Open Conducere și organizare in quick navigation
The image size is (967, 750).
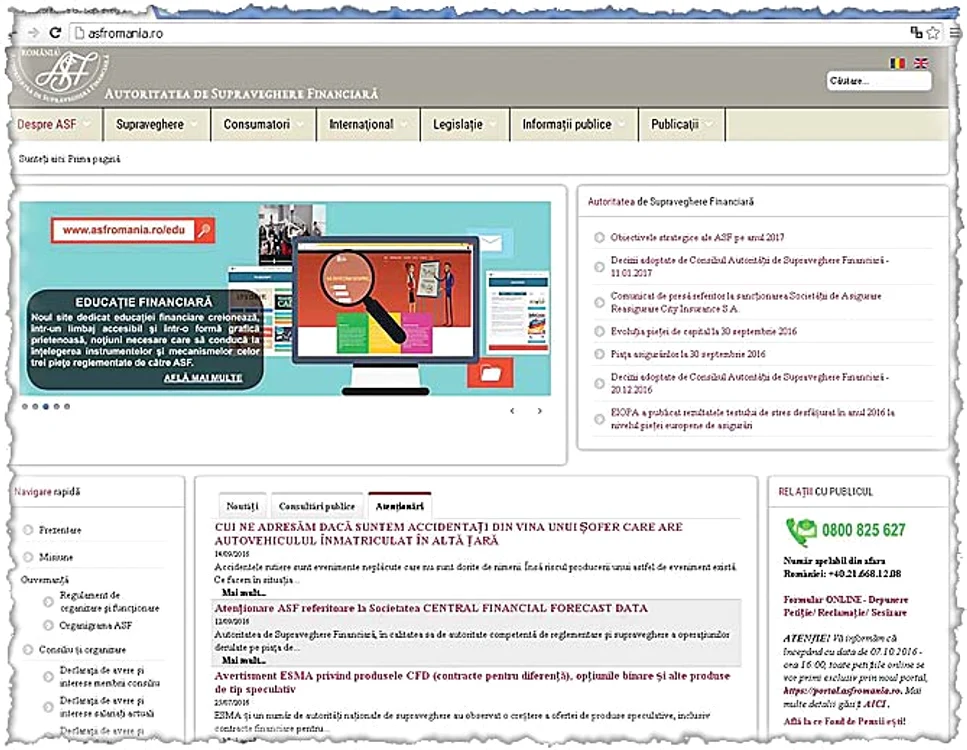[82, 649]
